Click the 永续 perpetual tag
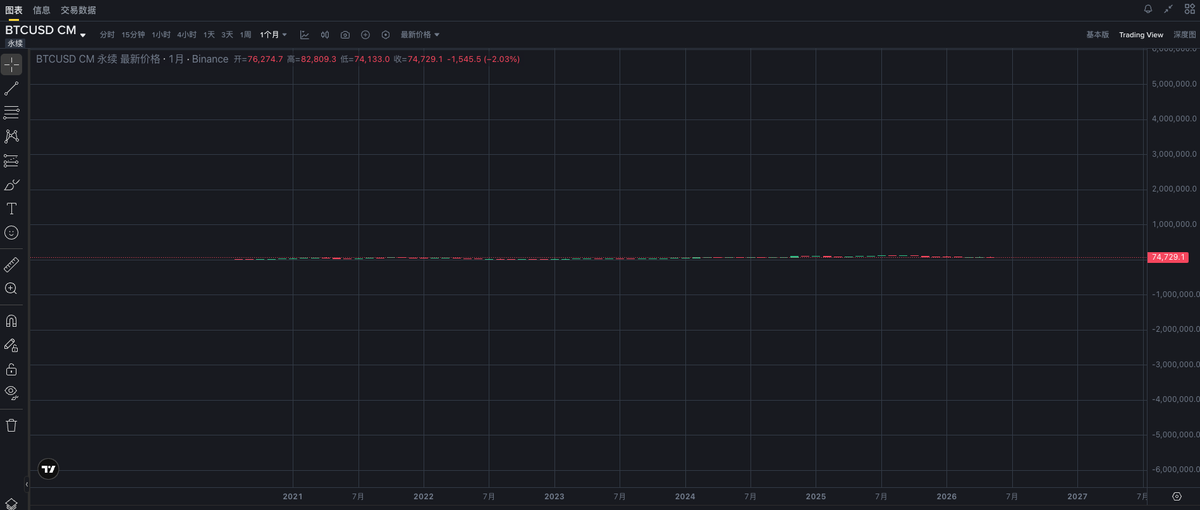 click(x=15, y=43)
